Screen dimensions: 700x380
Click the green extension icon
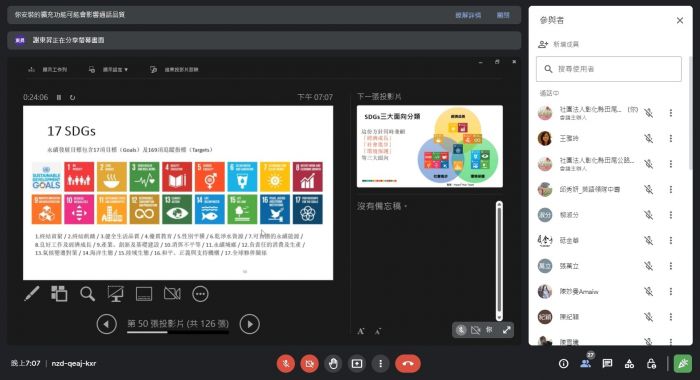tap(683, 363)
